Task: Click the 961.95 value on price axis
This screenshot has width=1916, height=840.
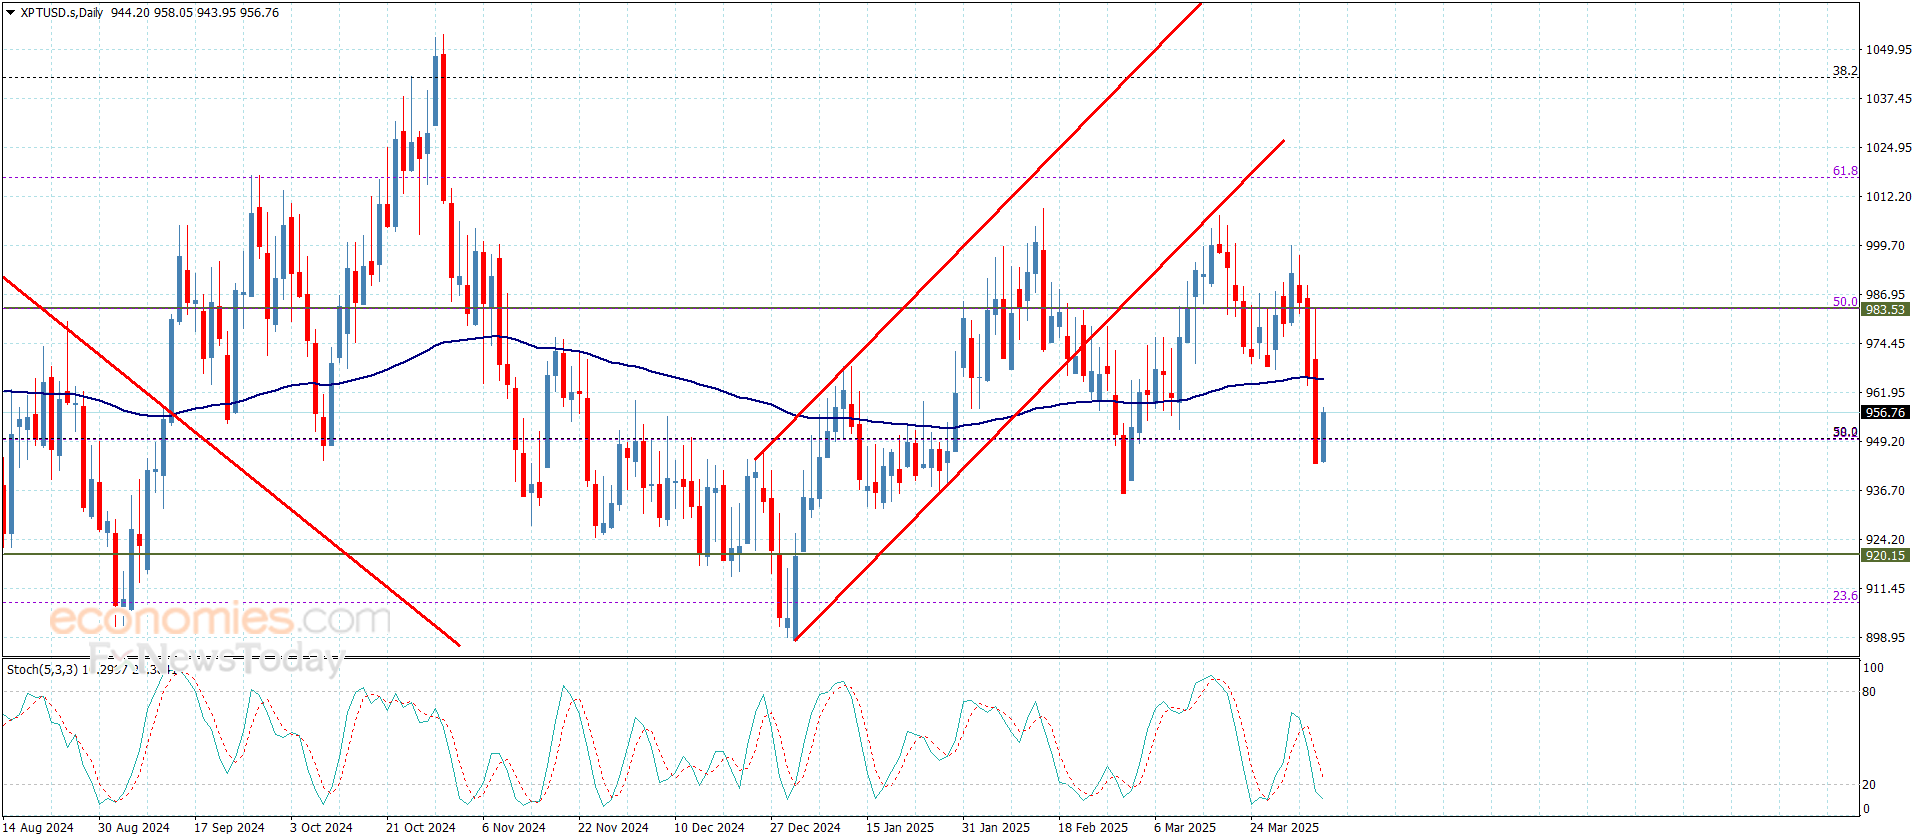Action: [x=1885, y=393]
